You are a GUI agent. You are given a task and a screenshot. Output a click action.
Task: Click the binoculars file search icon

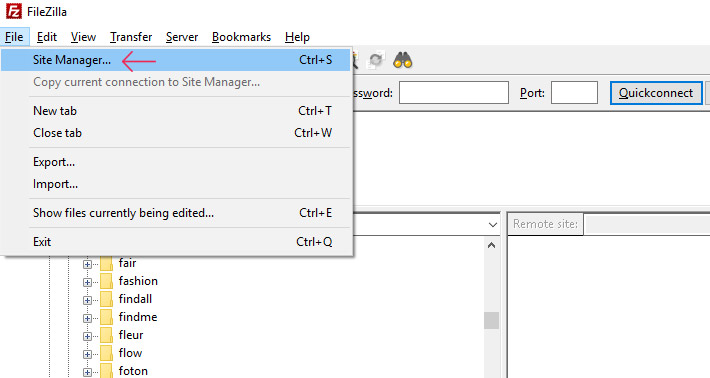[x=403, y=60]
